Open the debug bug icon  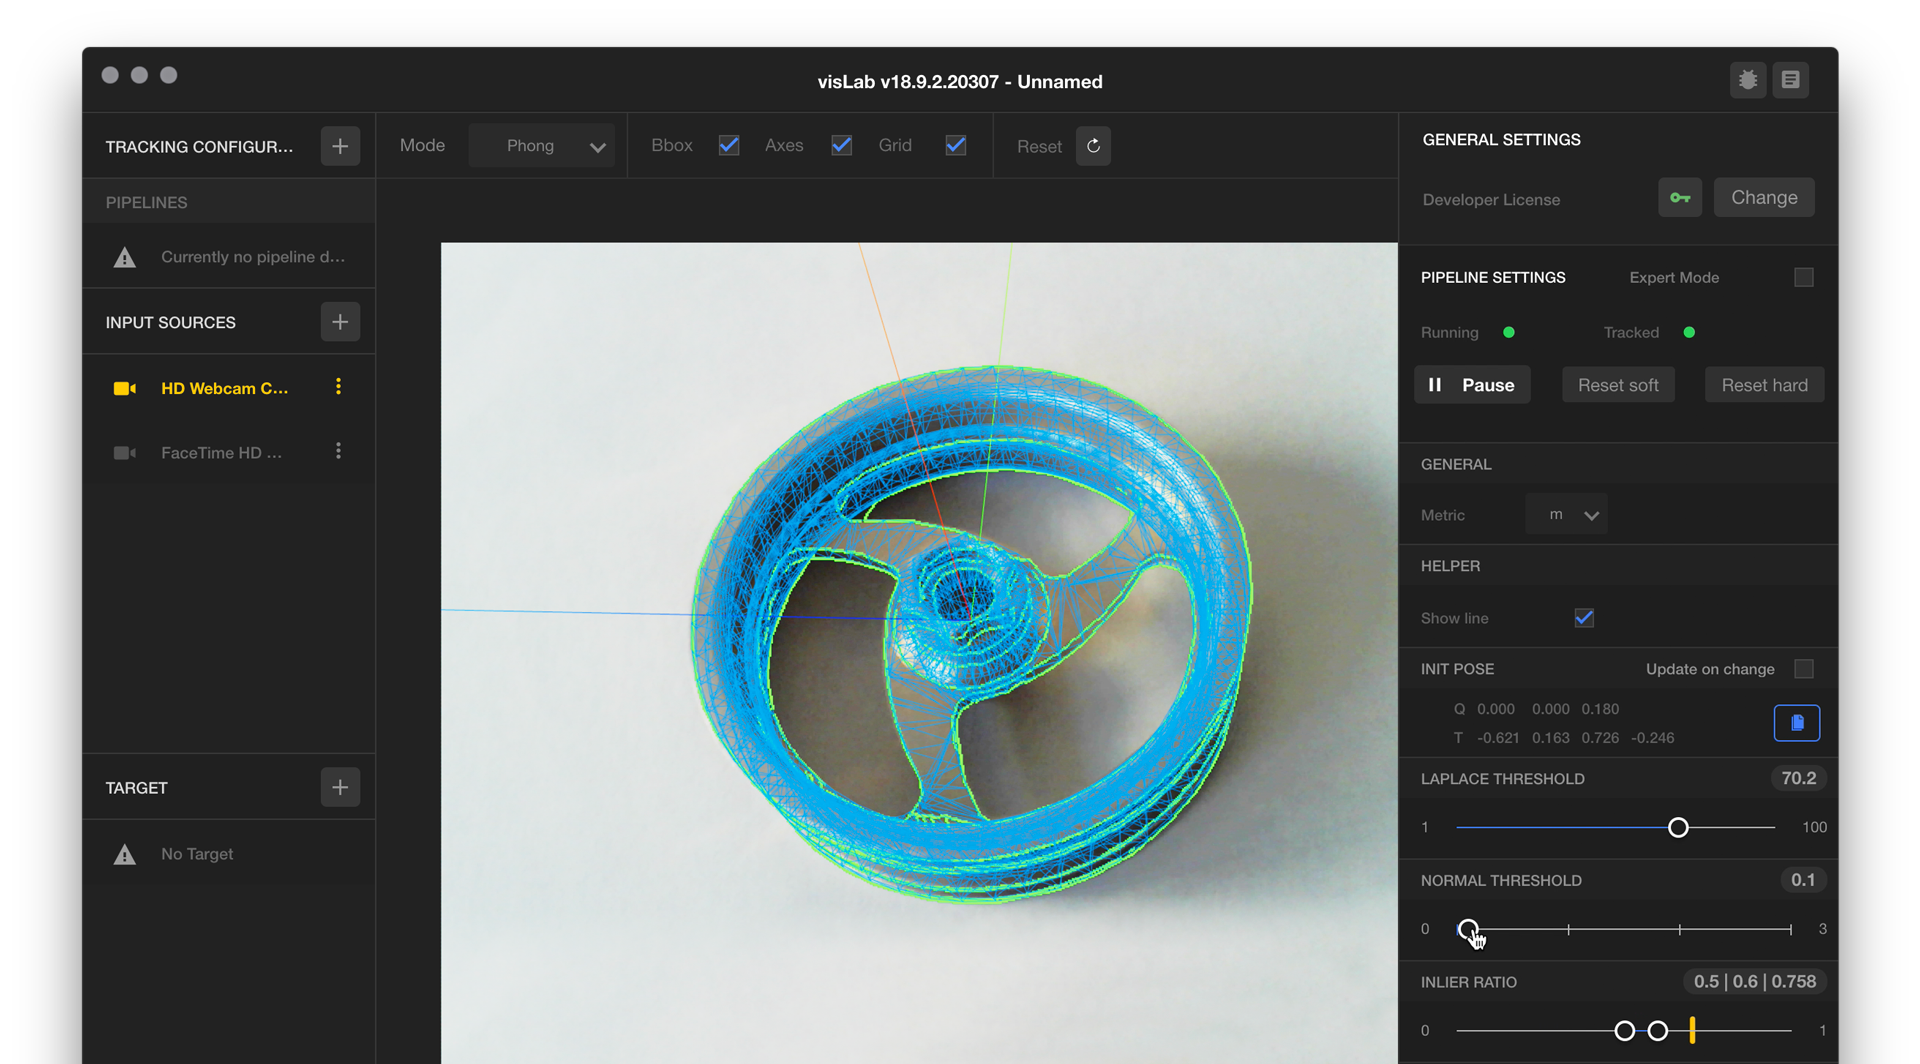click(x=1747, y=80)
